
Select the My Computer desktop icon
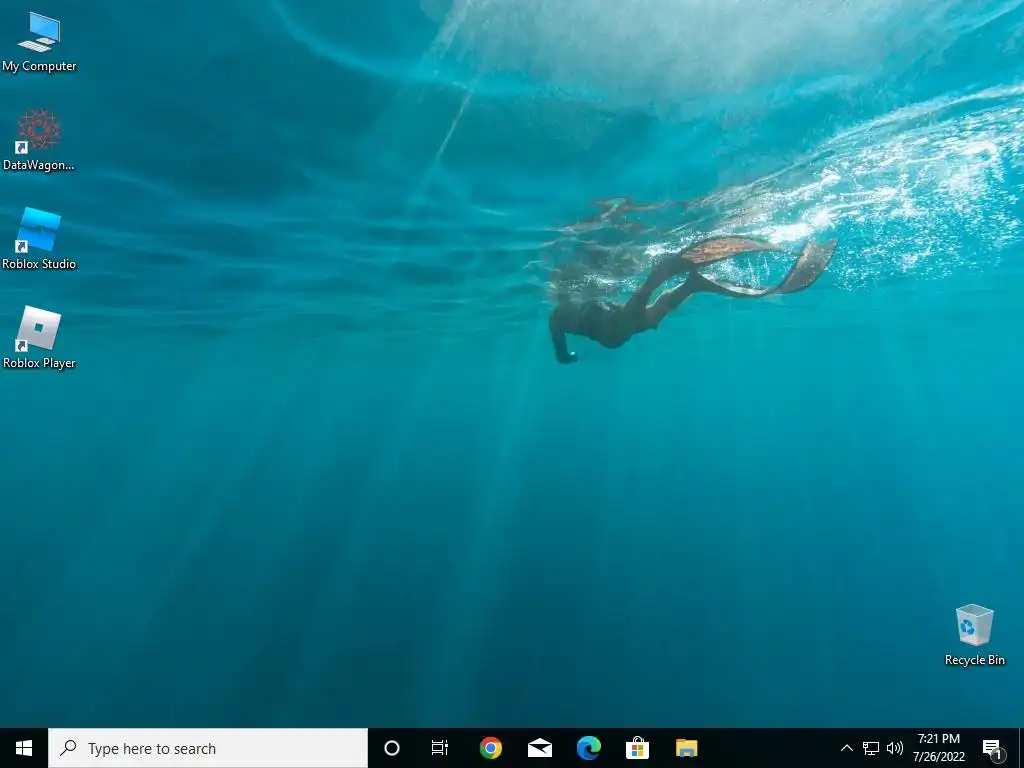click(x=39, y=42)
